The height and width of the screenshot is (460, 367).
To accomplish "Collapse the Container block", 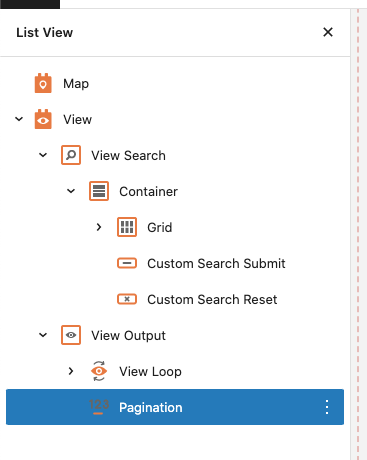I will pyautogui.click(x=71, y=191).
